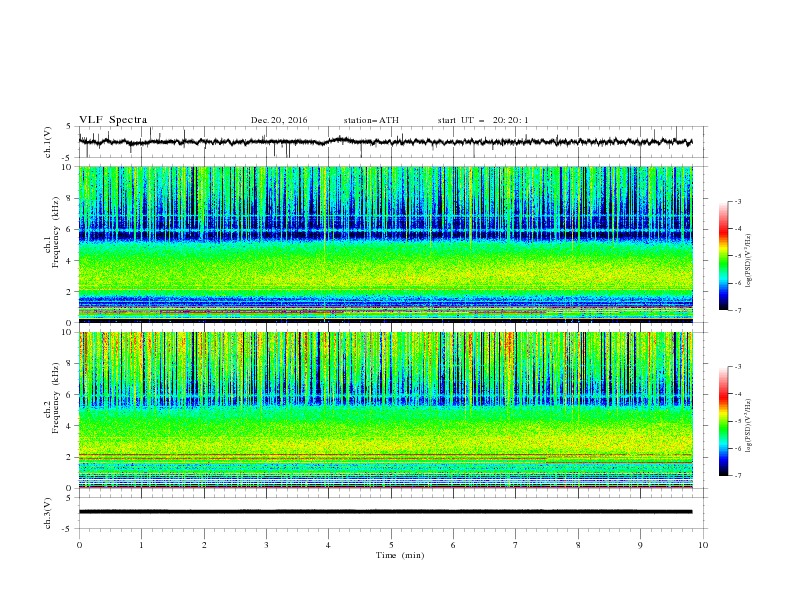Click the "ch.1(V)" waveform axis label

pos(48,142)
